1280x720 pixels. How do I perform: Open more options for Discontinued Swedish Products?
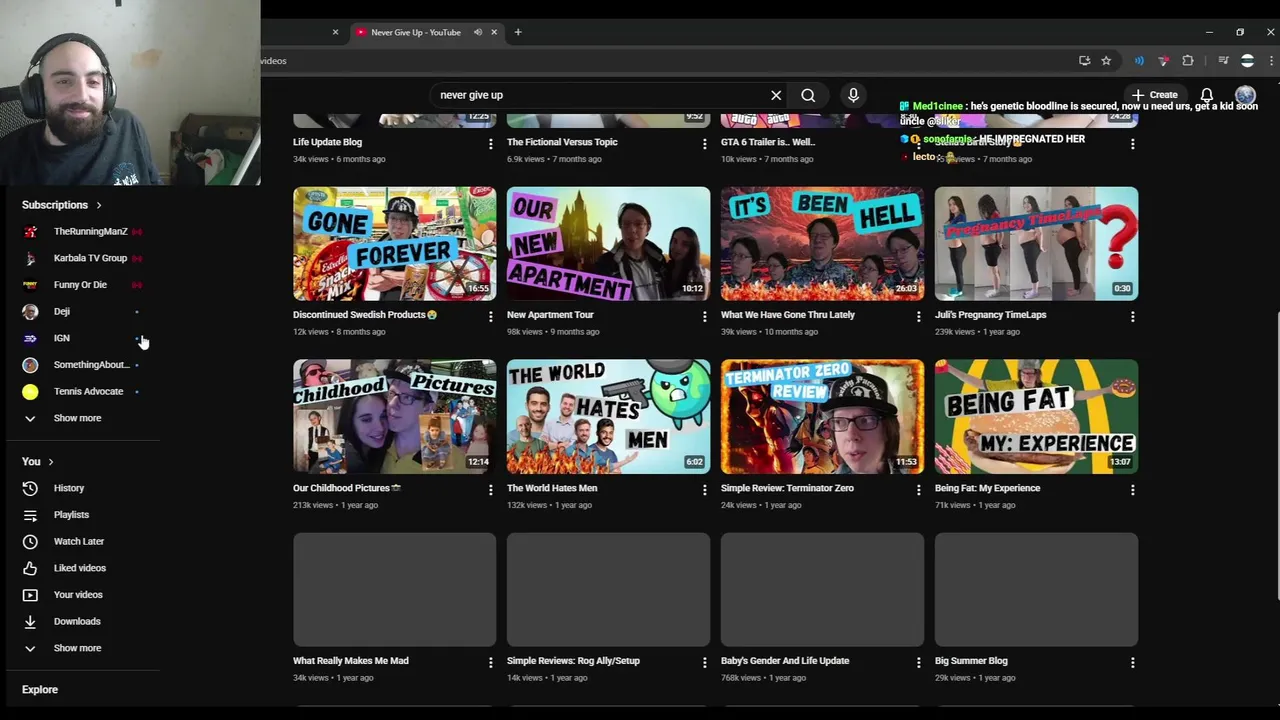click(490, 317)
